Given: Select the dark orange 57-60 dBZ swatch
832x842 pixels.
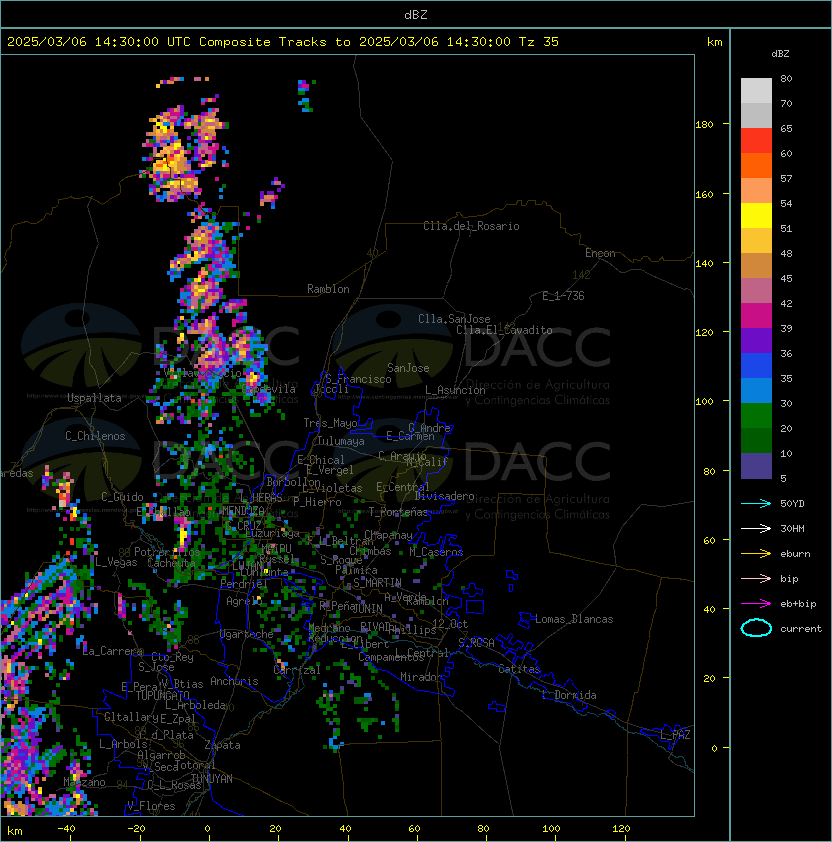Looking at the screenshot, I should [x=756, y=165].
